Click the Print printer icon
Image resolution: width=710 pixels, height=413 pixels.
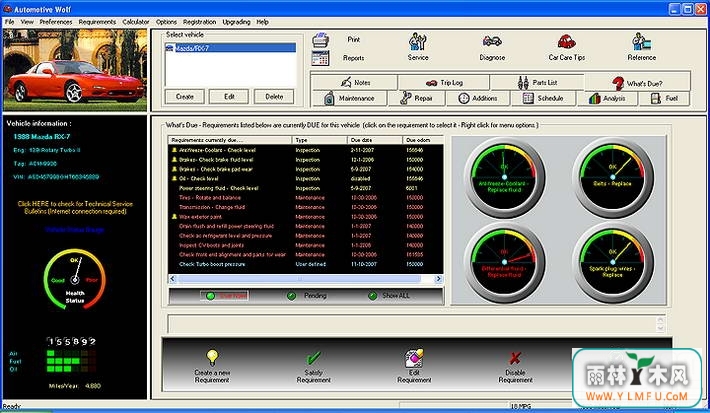click(321, 40)
